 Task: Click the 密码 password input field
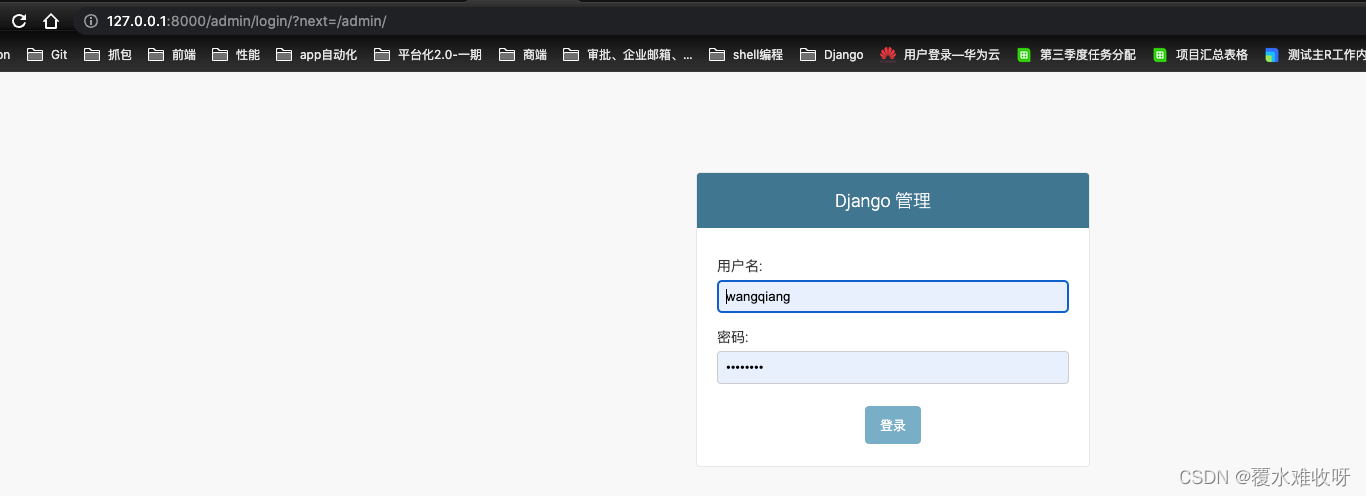[893, 367]
